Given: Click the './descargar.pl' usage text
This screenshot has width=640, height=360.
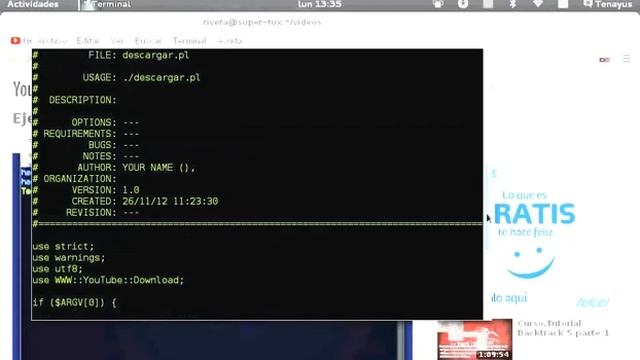Looking at the screenshot, I should [x=161, y=78].
